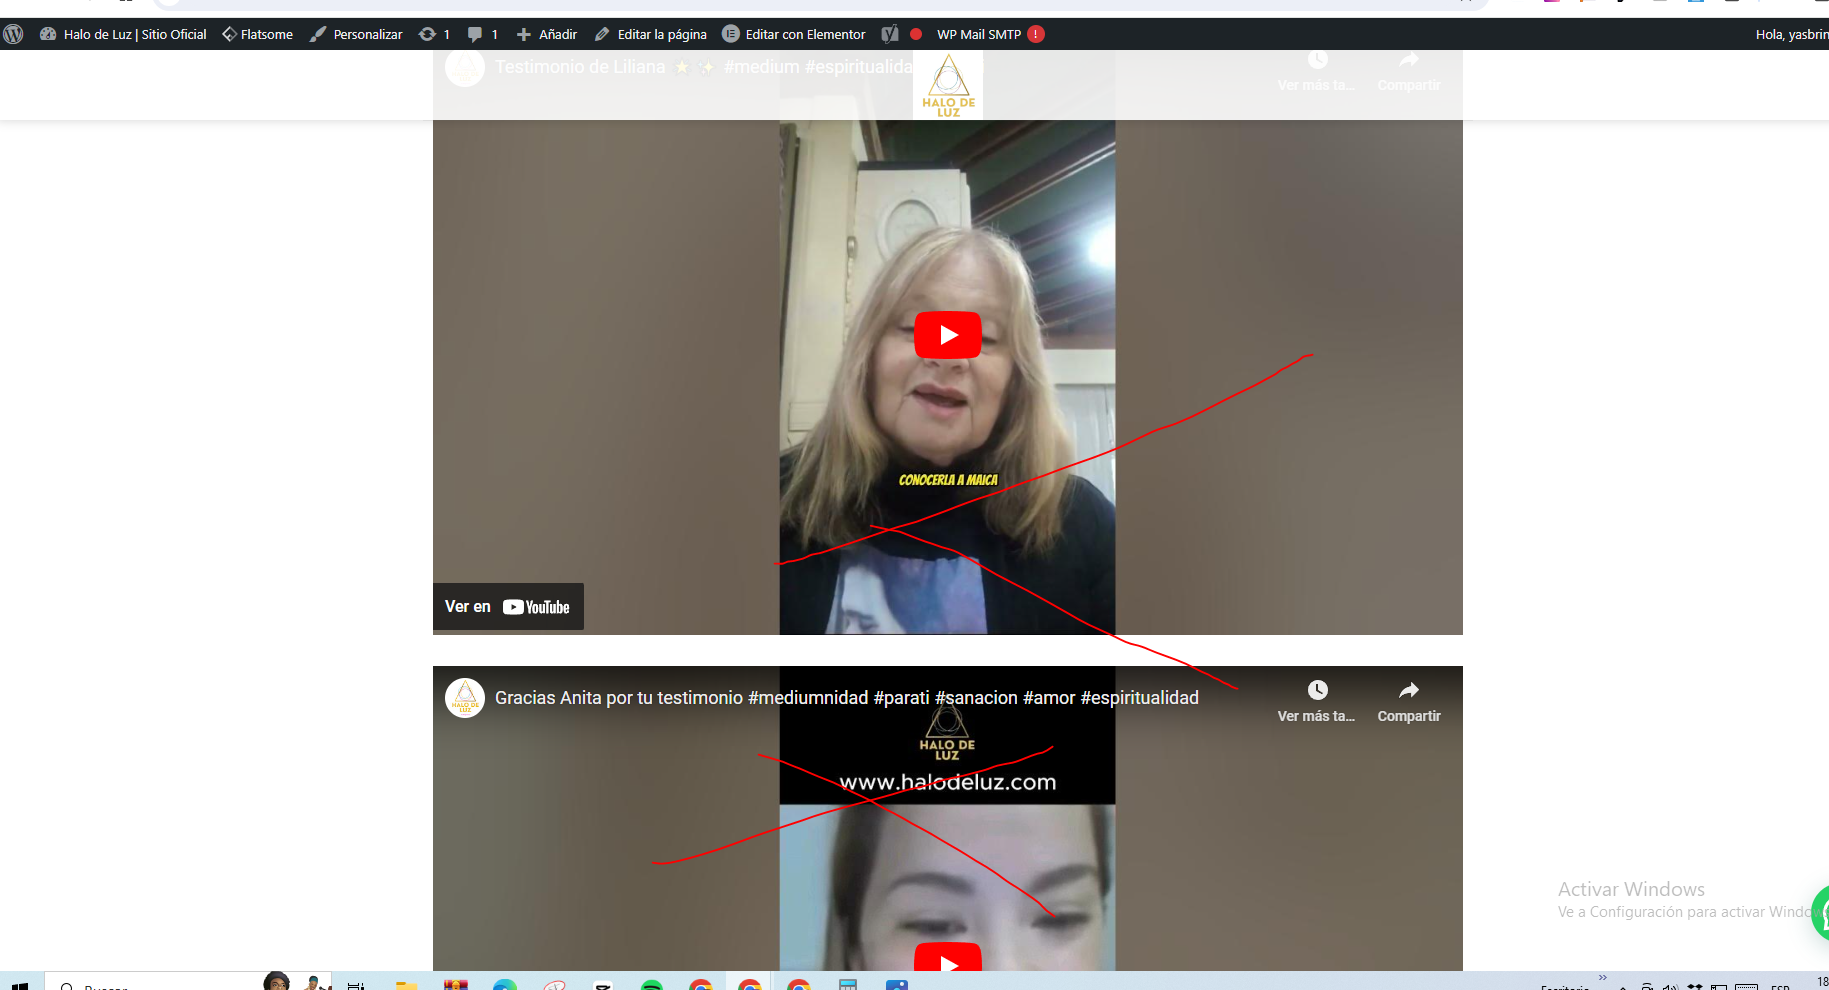Open the Flatsome theme menu
This screenshot has height=990, width=1829.
pyautogui.click(x=257, y=34)
